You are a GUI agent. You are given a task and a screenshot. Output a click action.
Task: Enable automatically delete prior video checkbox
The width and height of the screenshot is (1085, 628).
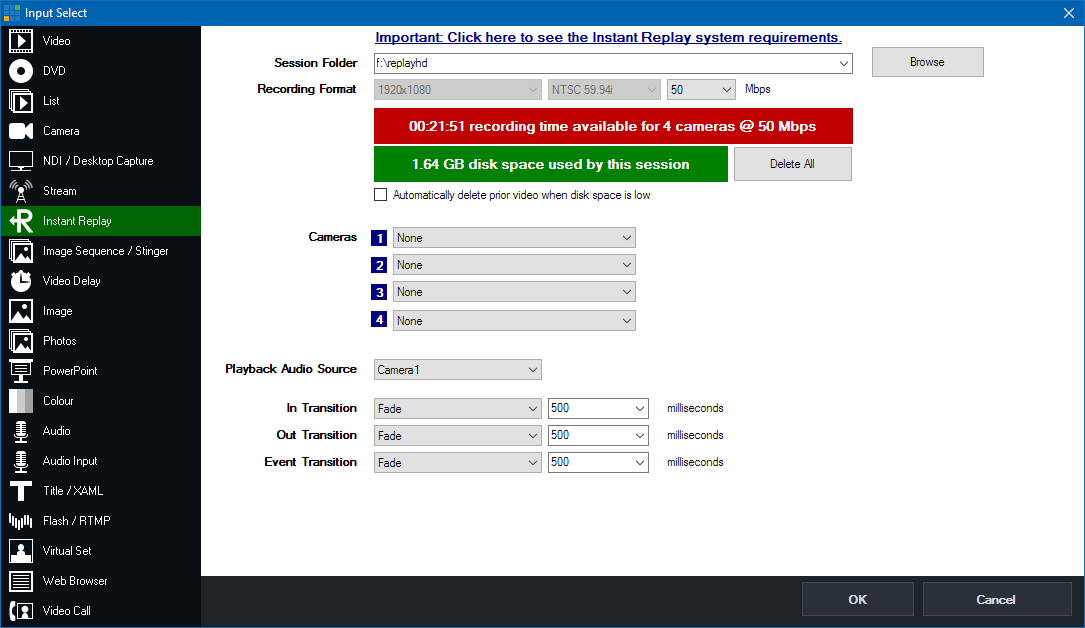pyautogui.click(x=380, y=195)
